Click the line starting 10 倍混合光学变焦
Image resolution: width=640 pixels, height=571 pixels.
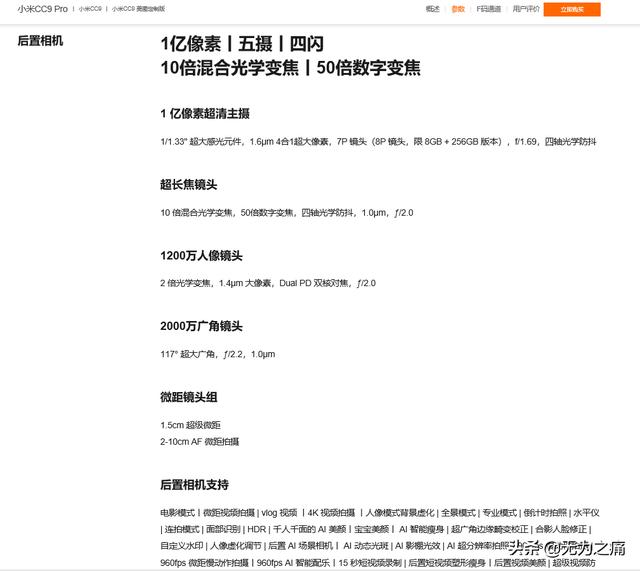click(287, 213)
